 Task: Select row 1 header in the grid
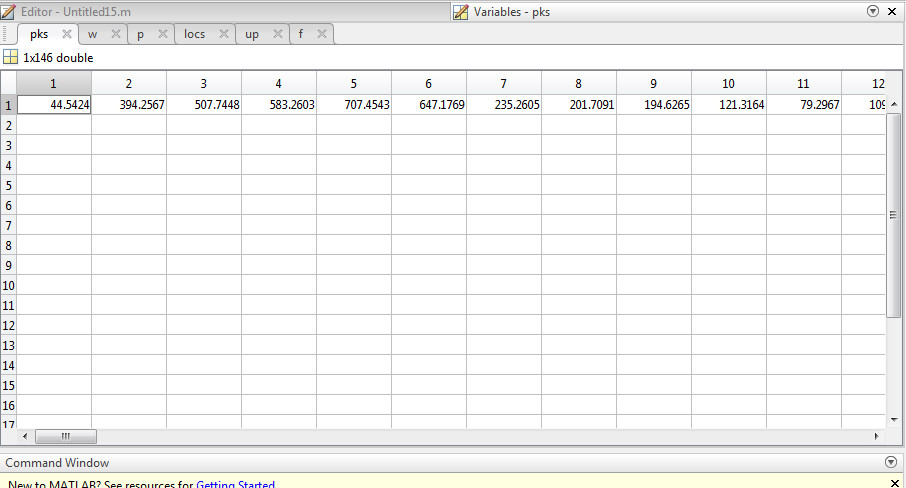8,105
